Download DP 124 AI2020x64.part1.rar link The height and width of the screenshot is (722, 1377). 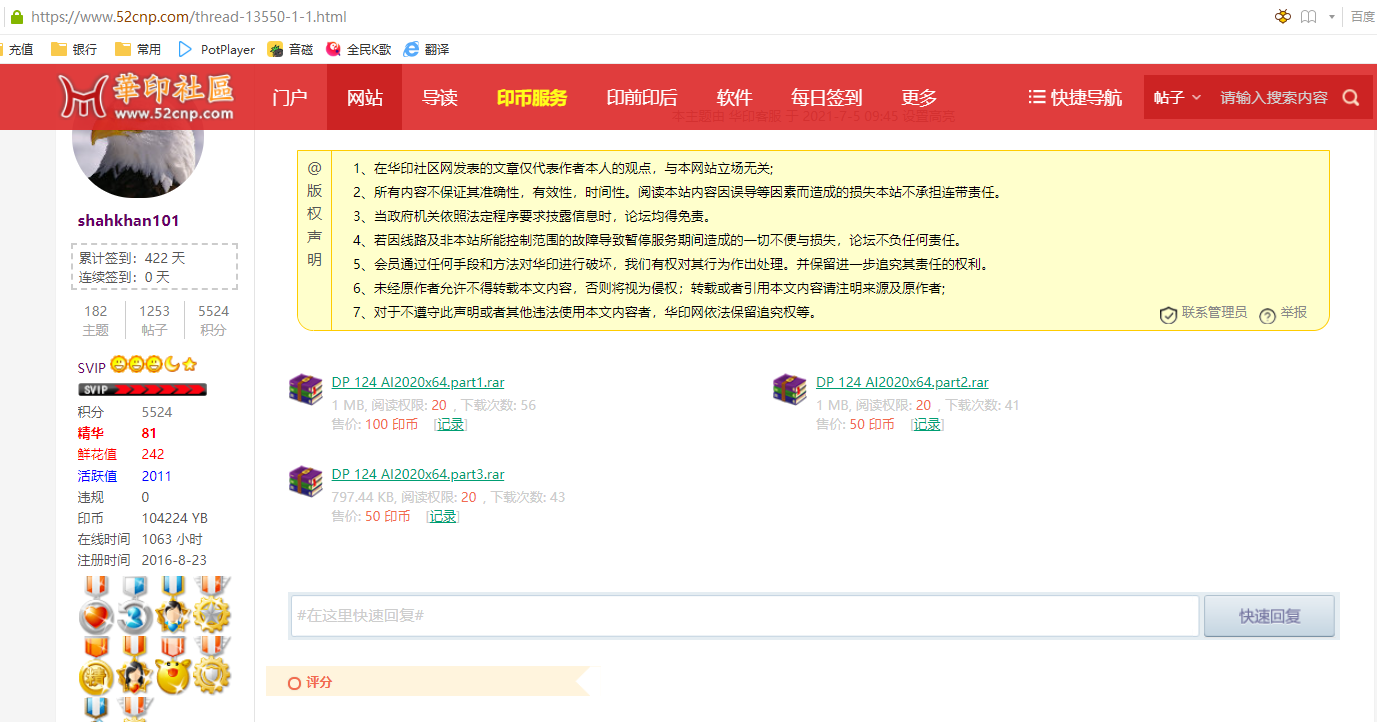point(417,382)
